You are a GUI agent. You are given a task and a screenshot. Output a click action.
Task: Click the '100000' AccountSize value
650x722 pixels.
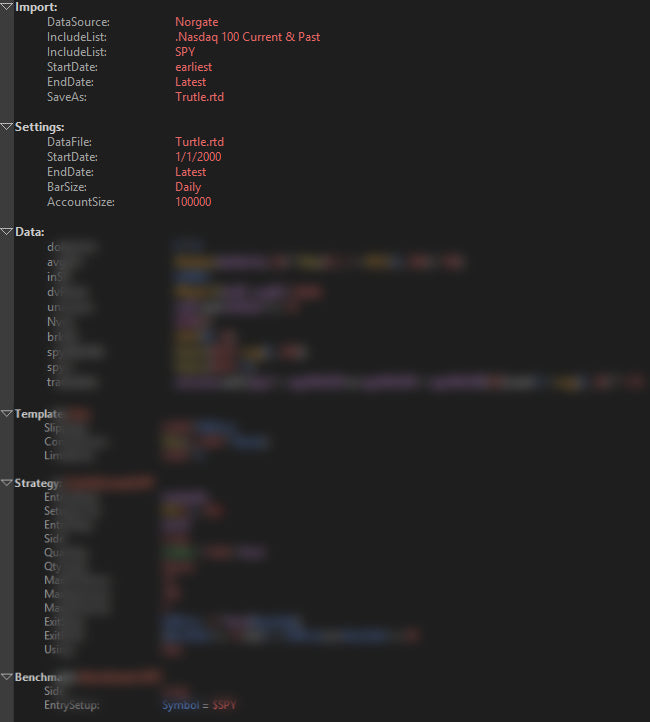(x=193, y=202)
